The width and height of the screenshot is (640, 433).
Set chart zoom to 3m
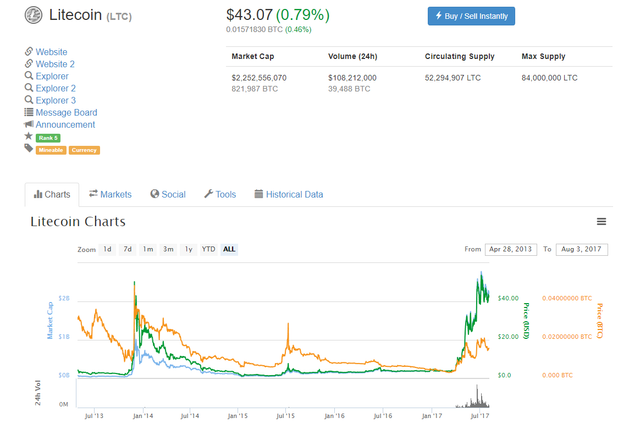(168, 249)
